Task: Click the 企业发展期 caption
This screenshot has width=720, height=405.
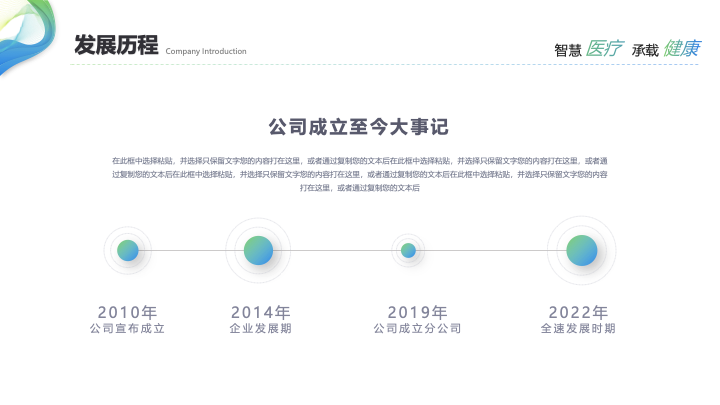Action: tap(260, 329)
